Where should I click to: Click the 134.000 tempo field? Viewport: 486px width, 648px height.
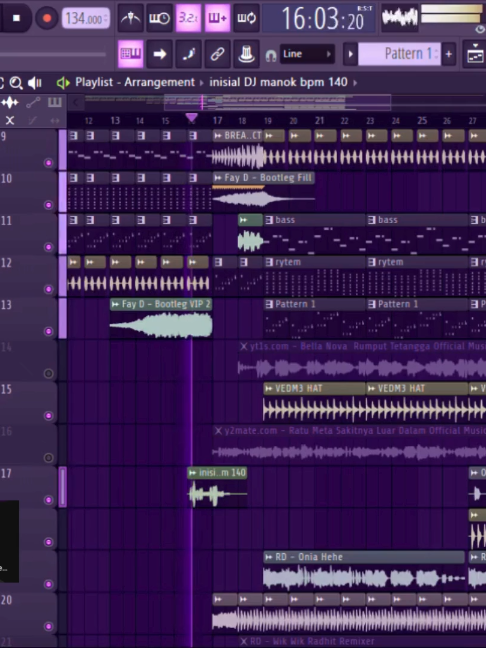point(86,19)
